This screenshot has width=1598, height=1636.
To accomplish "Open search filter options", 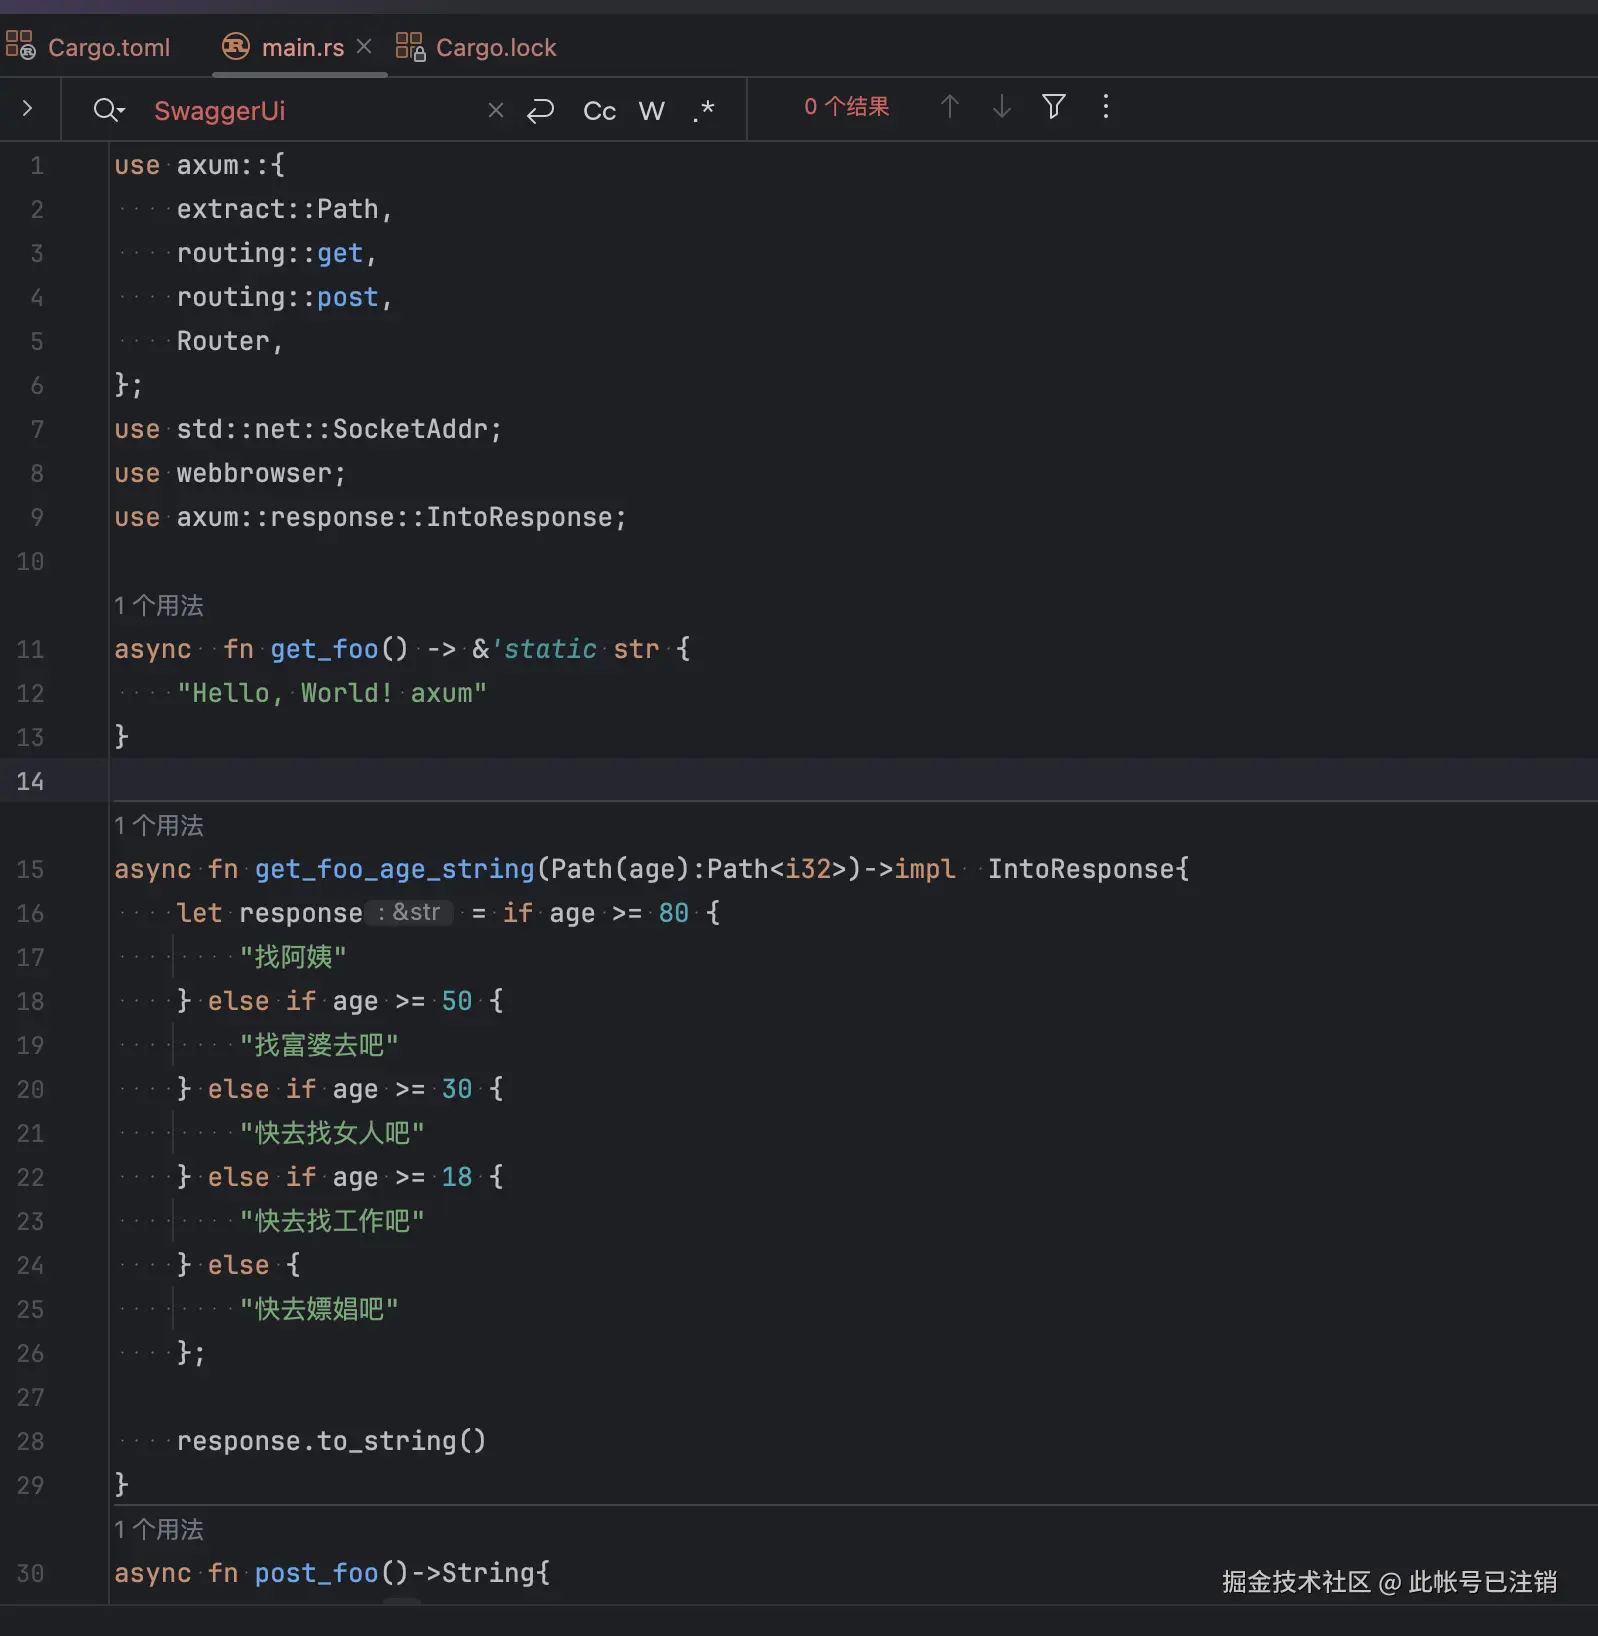I will point(1054,106).
